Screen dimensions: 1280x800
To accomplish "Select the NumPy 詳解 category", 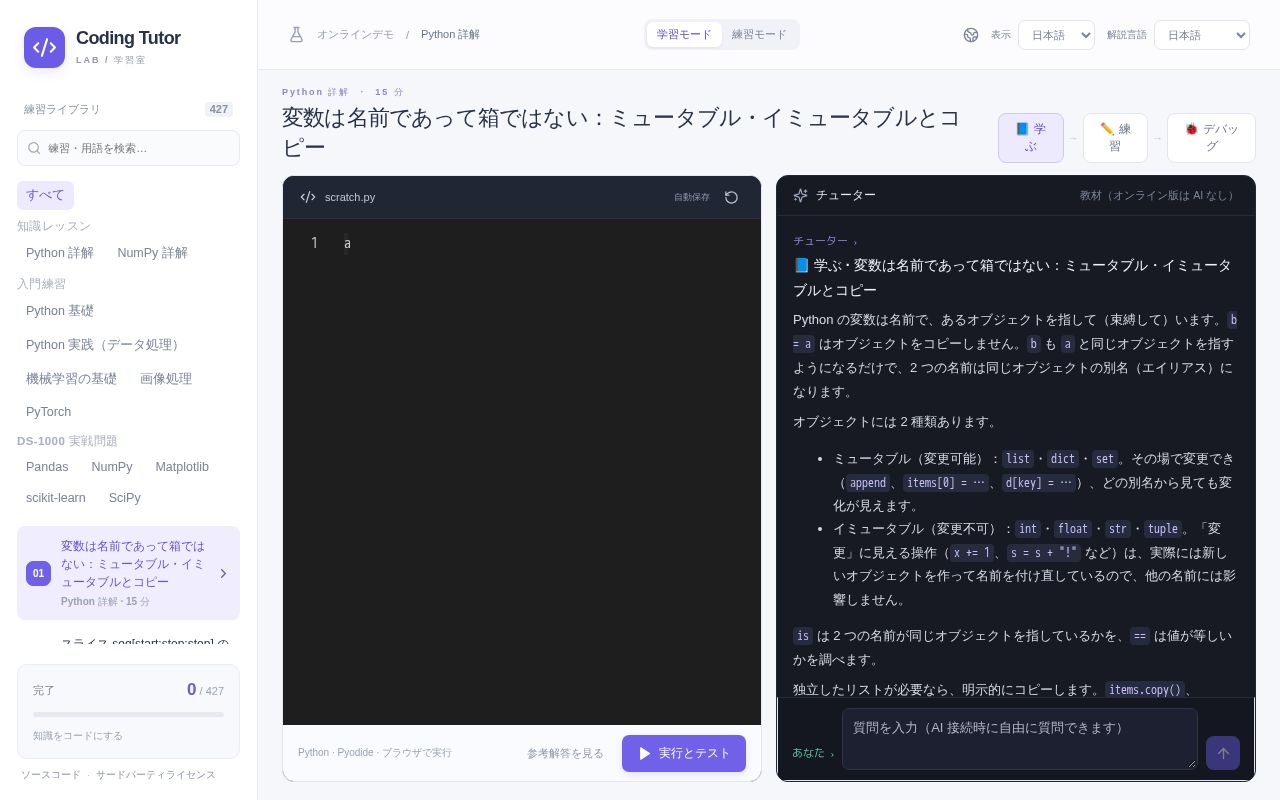I will click(152, 253).
